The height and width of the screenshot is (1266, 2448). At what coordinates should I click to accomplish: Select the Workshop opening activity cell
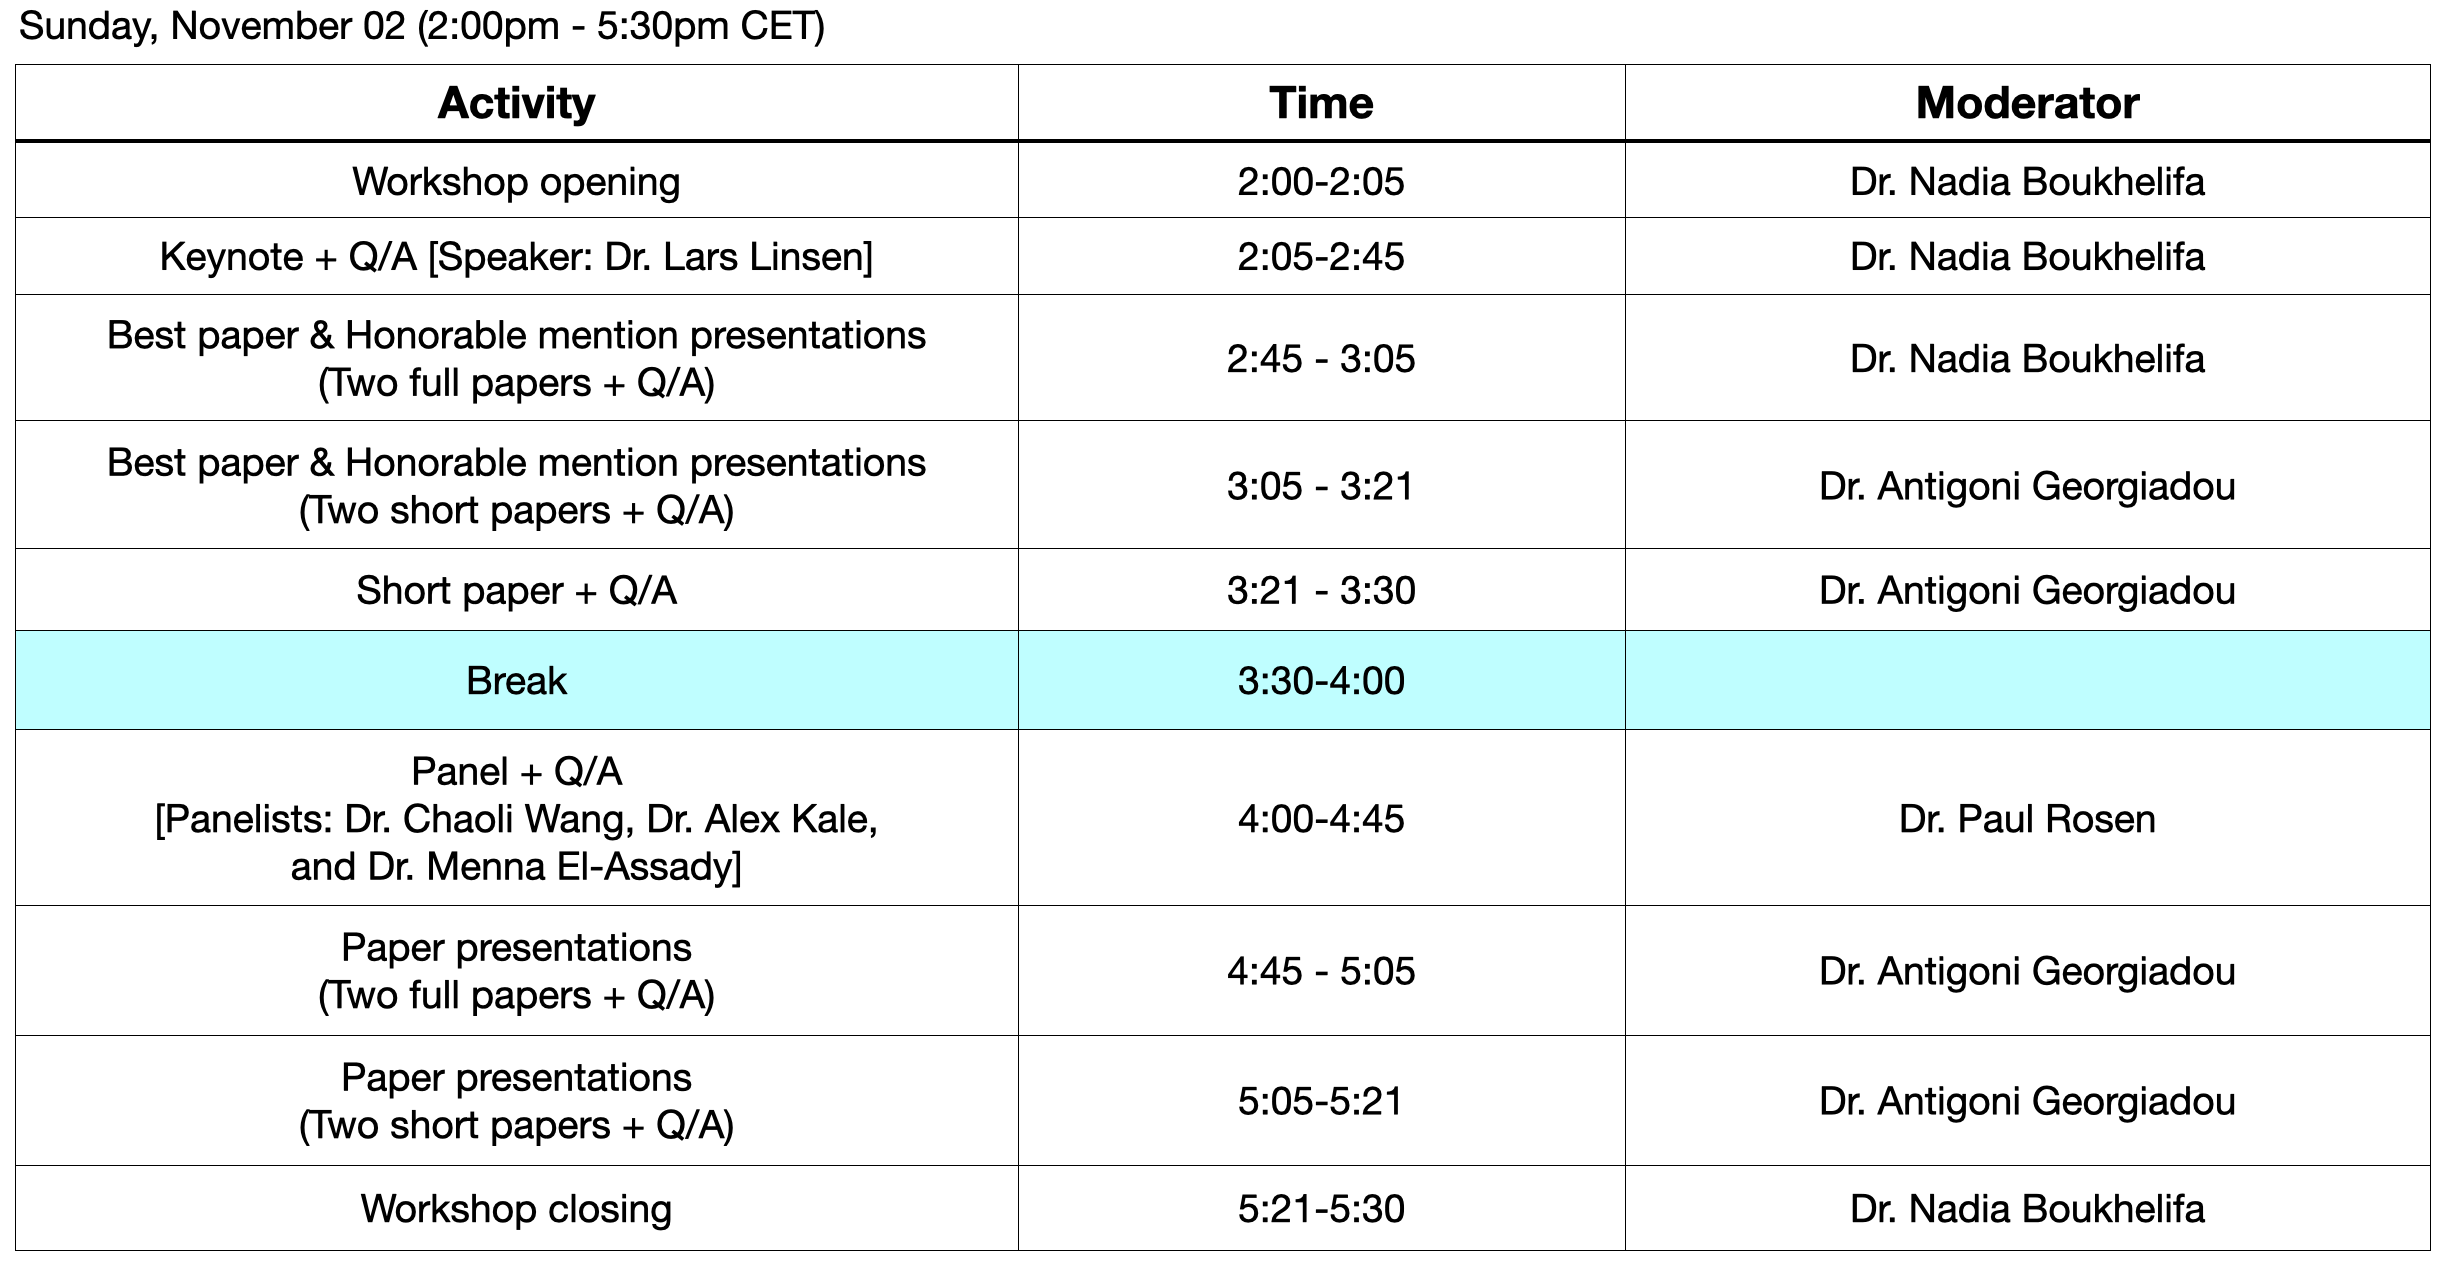[516, 182]
